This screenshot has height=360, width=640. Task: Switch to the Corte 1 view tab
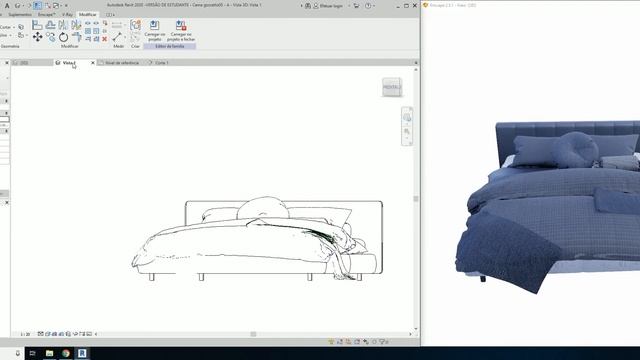pos(162,63)
